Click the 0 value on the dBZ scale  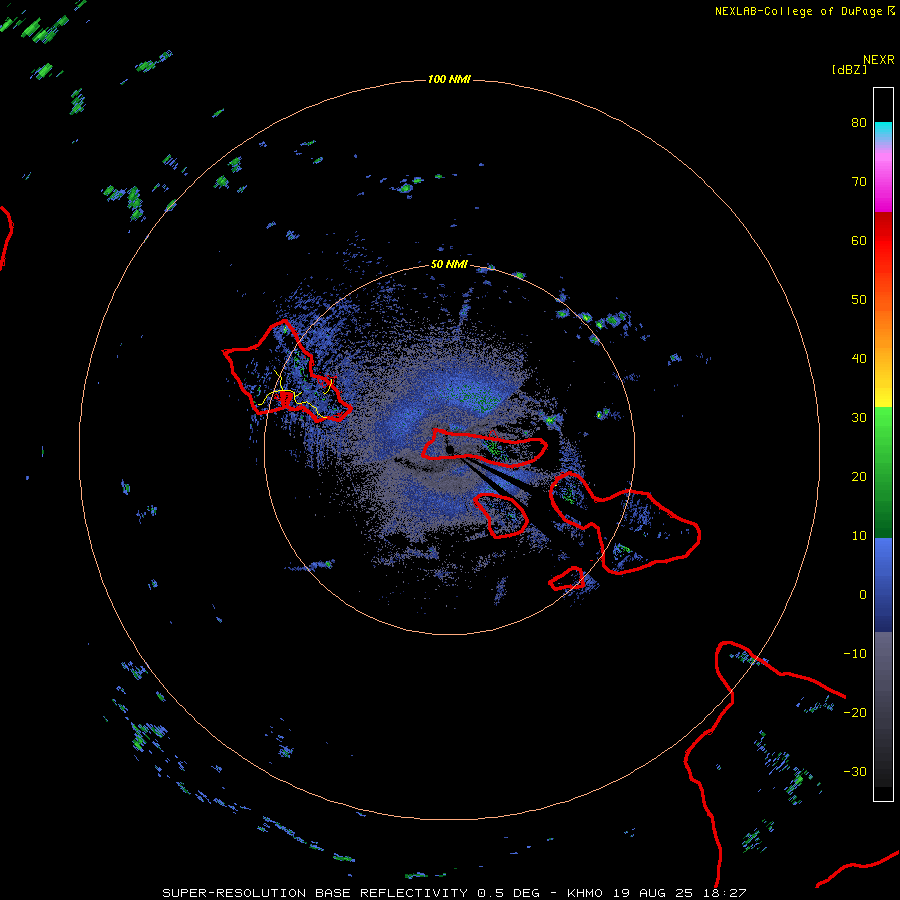pos(863,595)
